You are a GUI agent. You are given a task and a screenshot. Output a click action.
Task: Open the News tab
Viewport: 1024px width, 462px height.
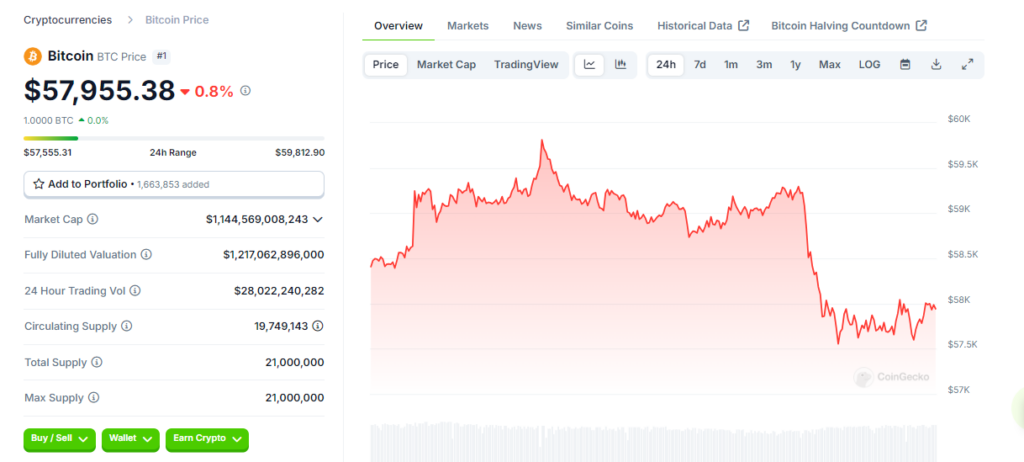527,26
